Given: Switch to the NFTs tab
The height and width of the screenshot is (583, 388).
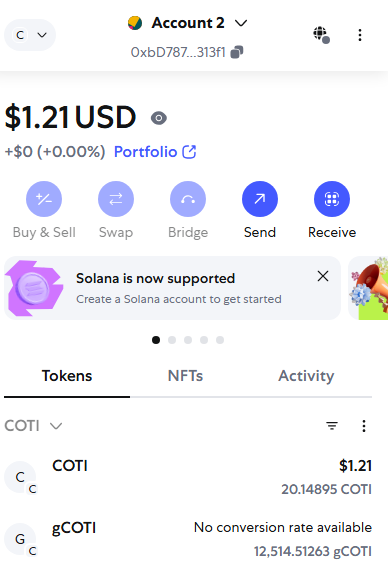Looking at the screenshot, I should click(x=185, y=376).
